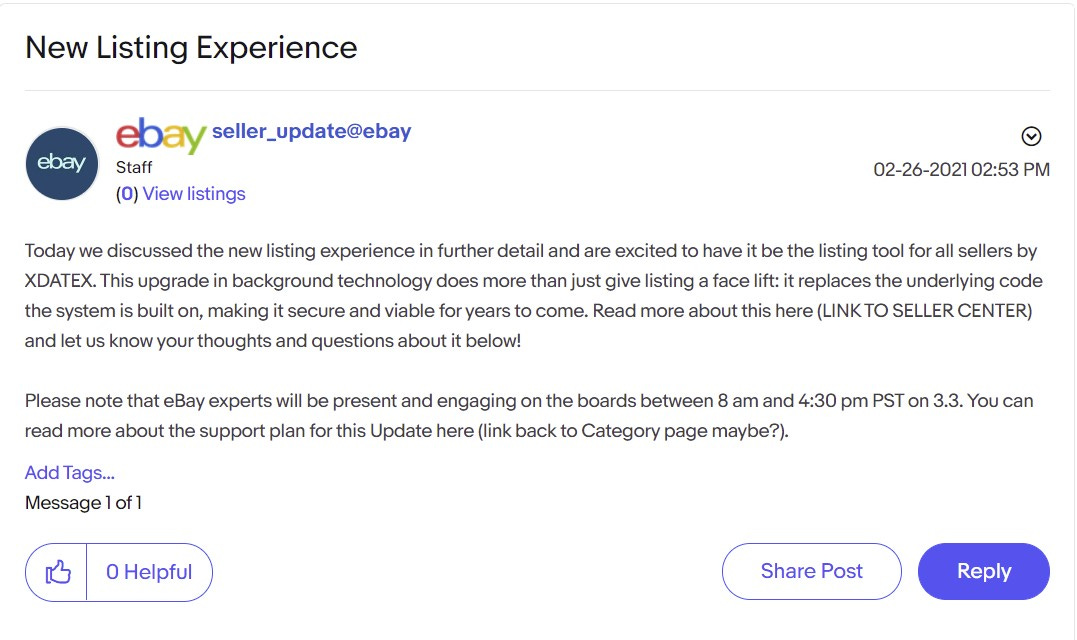Click the (0) feedback score
The image size is (1077, 640).
[x=127, y=194]
